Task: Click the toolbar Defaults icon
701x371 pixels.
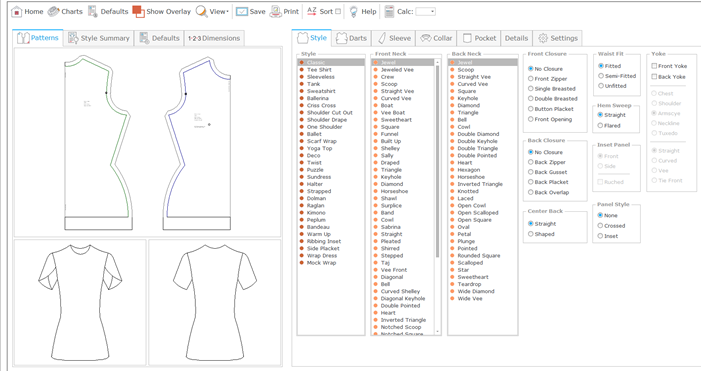Action: coord(93,12)
